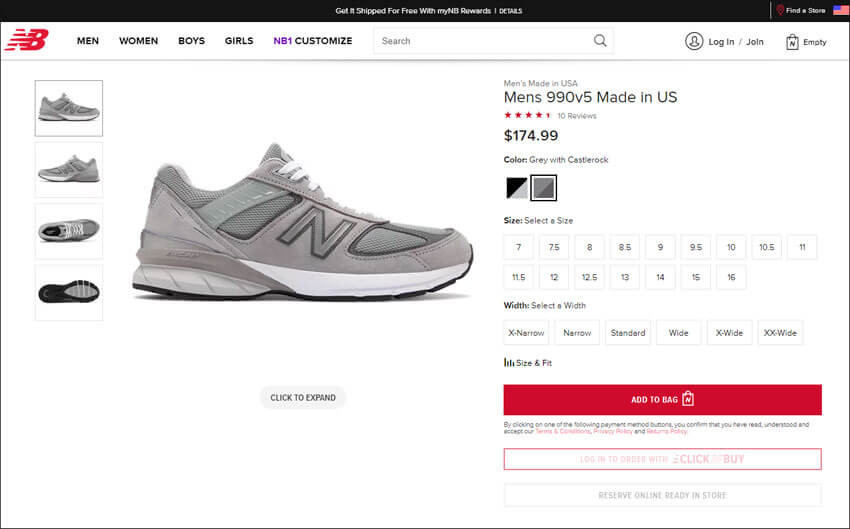Select the black and white color swatch
Image resolution: width=850 pixels, height=529 pixels.
517,187
